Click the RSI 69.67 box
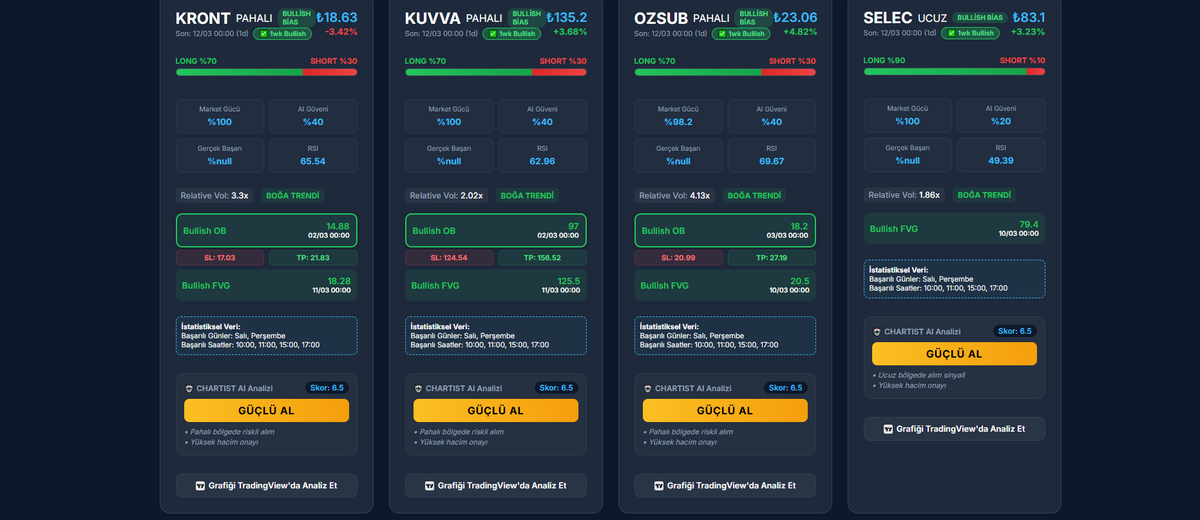The height and width of the screenshot is (520, 1200). 772,155
